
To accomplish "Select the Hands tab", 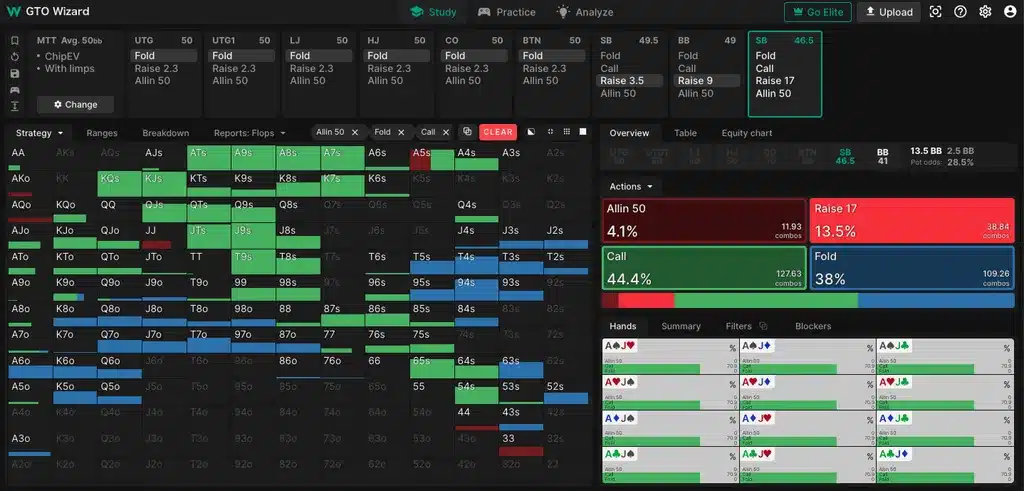I will click(623, 326).
